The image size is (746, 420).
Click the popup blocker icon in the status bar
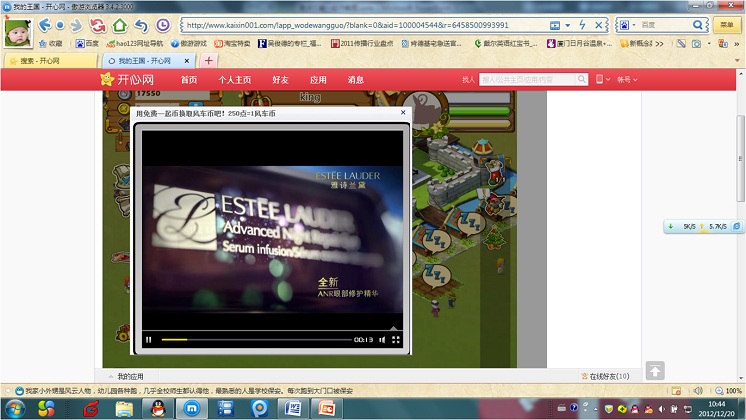coord(676,391)
